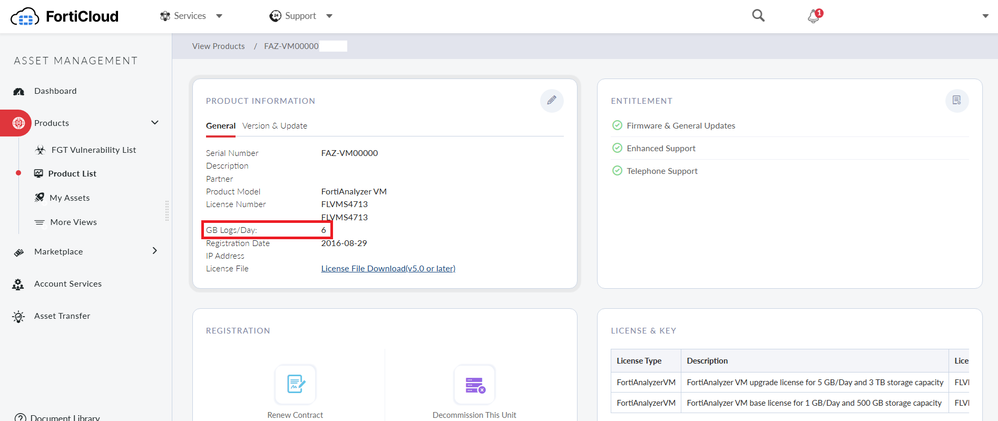Click the edit pencil in Product Information
Image resolution: width=998 pixels, height=421 pixels.
(x=551, y=100)
